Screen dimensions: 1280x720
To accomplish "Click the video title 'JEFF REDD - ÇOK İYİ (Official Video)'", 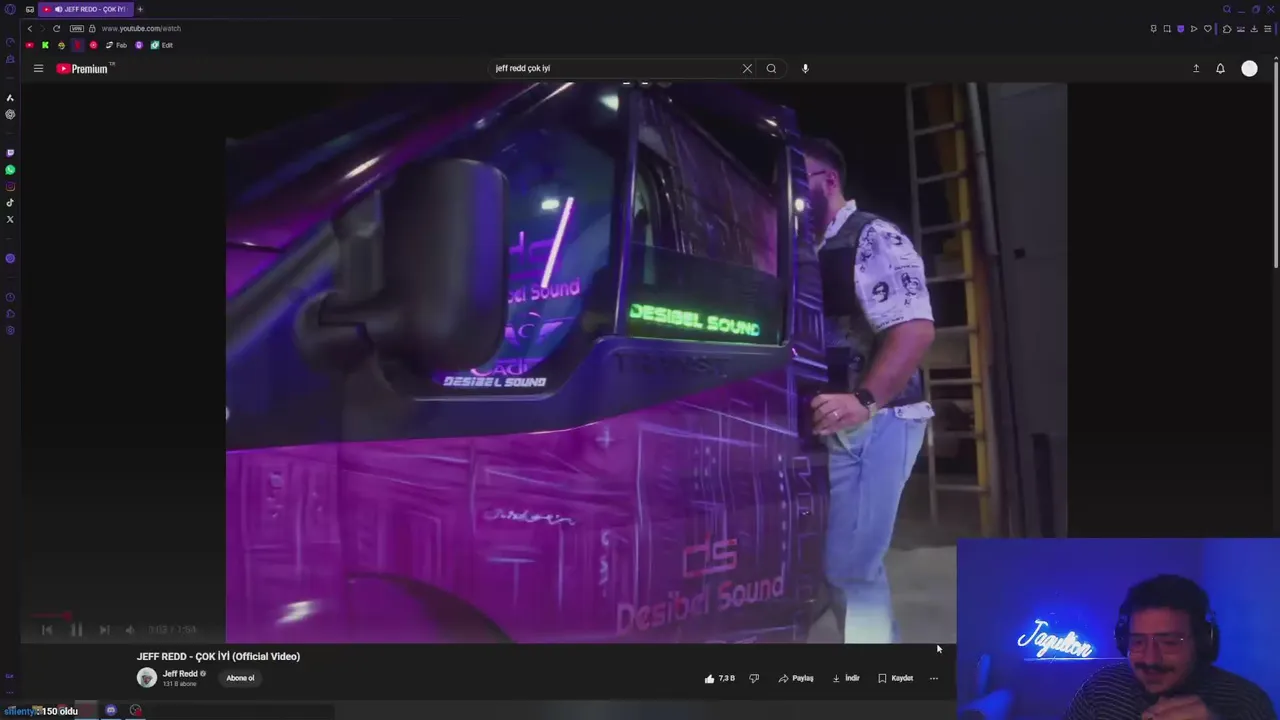I will click(x=218, y=656).
